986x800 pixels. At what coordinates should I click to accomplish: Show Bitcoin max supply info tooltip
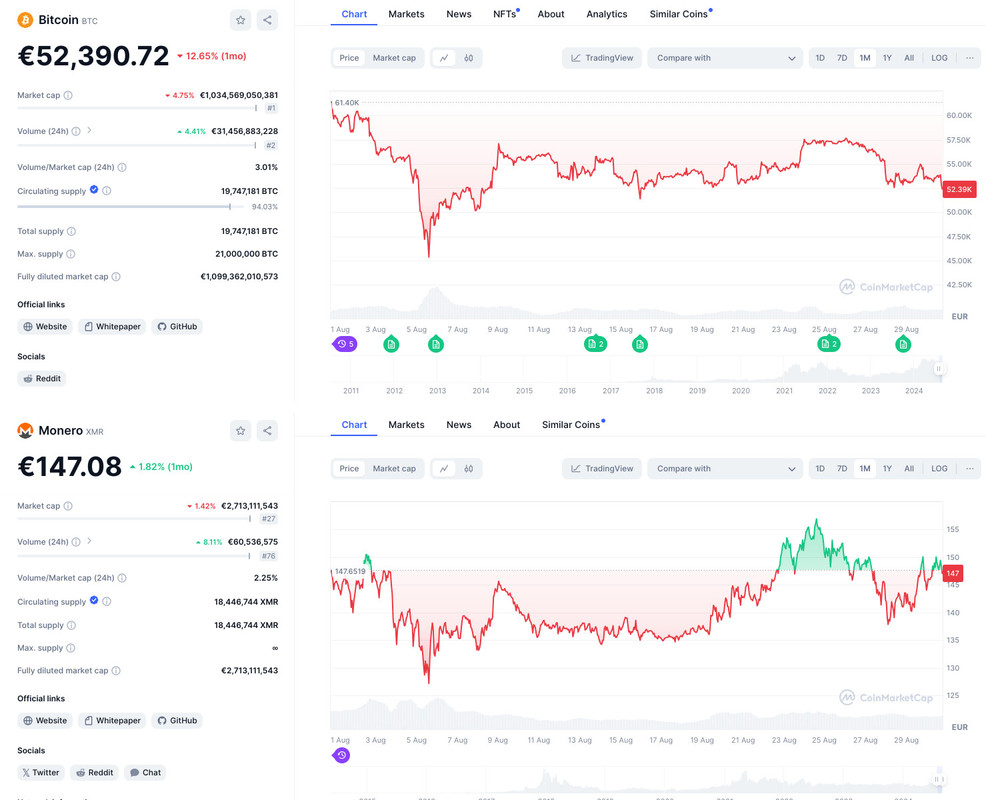(70, 254)
